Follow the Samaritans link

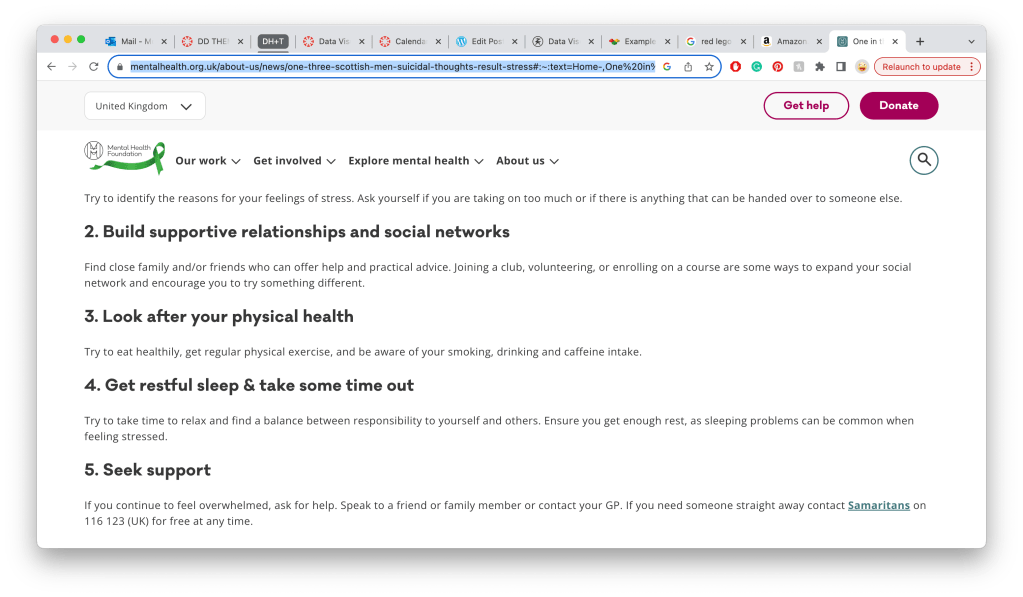coord(878,506)
